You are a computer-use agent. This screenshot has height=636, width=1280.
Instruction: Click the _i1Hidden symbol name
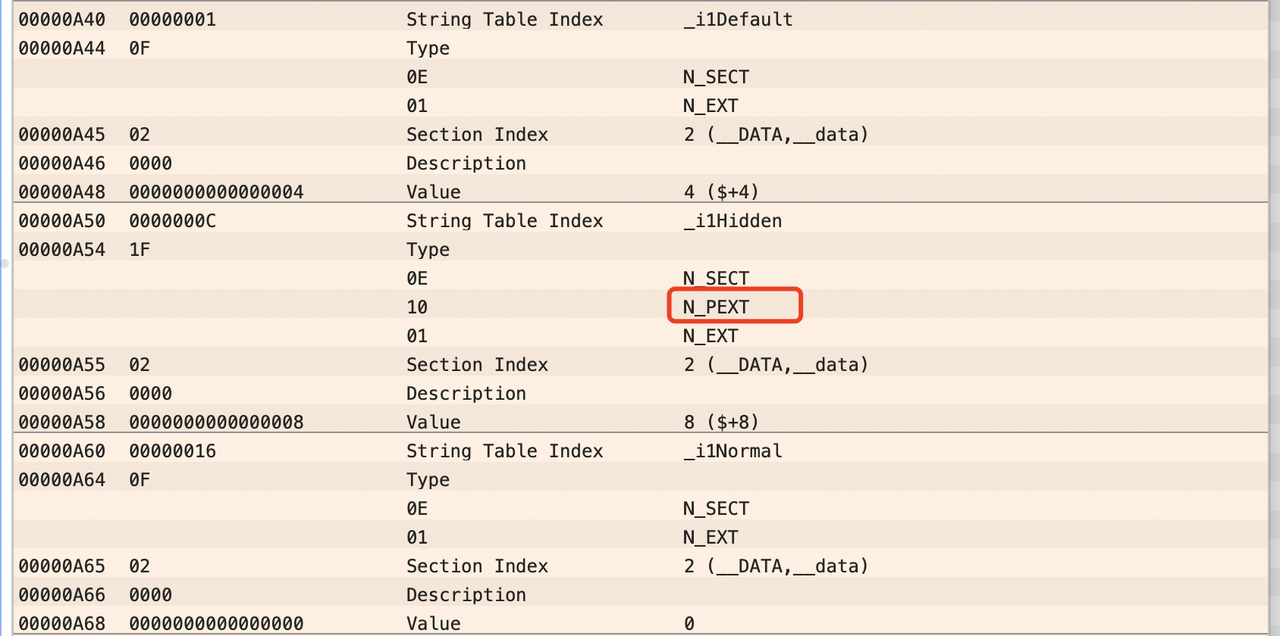pyautogui.click(x=732, y=221)
